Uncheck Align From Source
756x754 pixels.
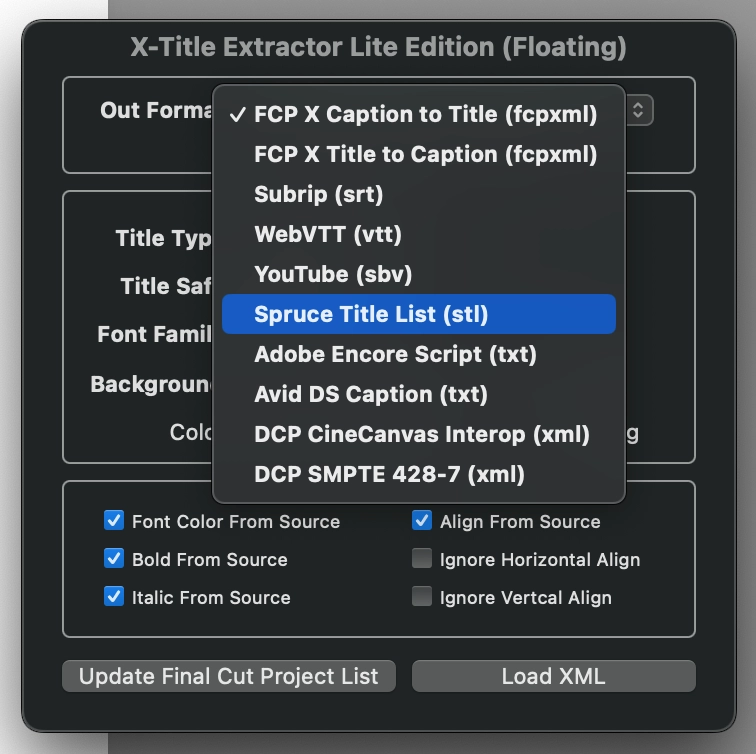[x=422, y=521]
